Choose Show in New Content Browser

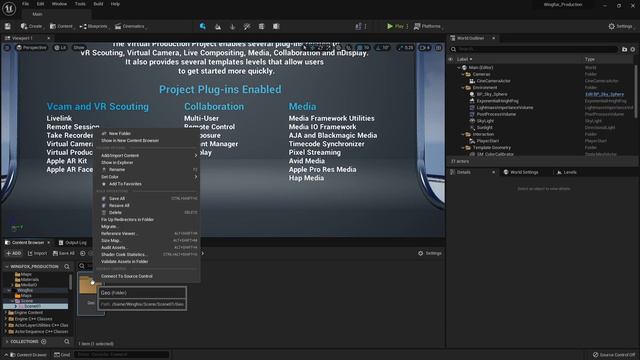point(130,140)
